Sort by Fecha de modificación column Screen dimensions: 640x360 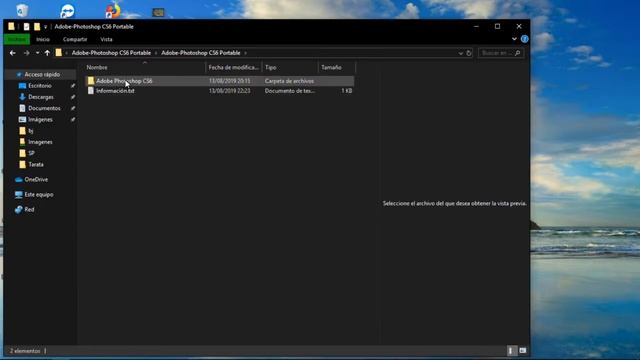point(234,67)
